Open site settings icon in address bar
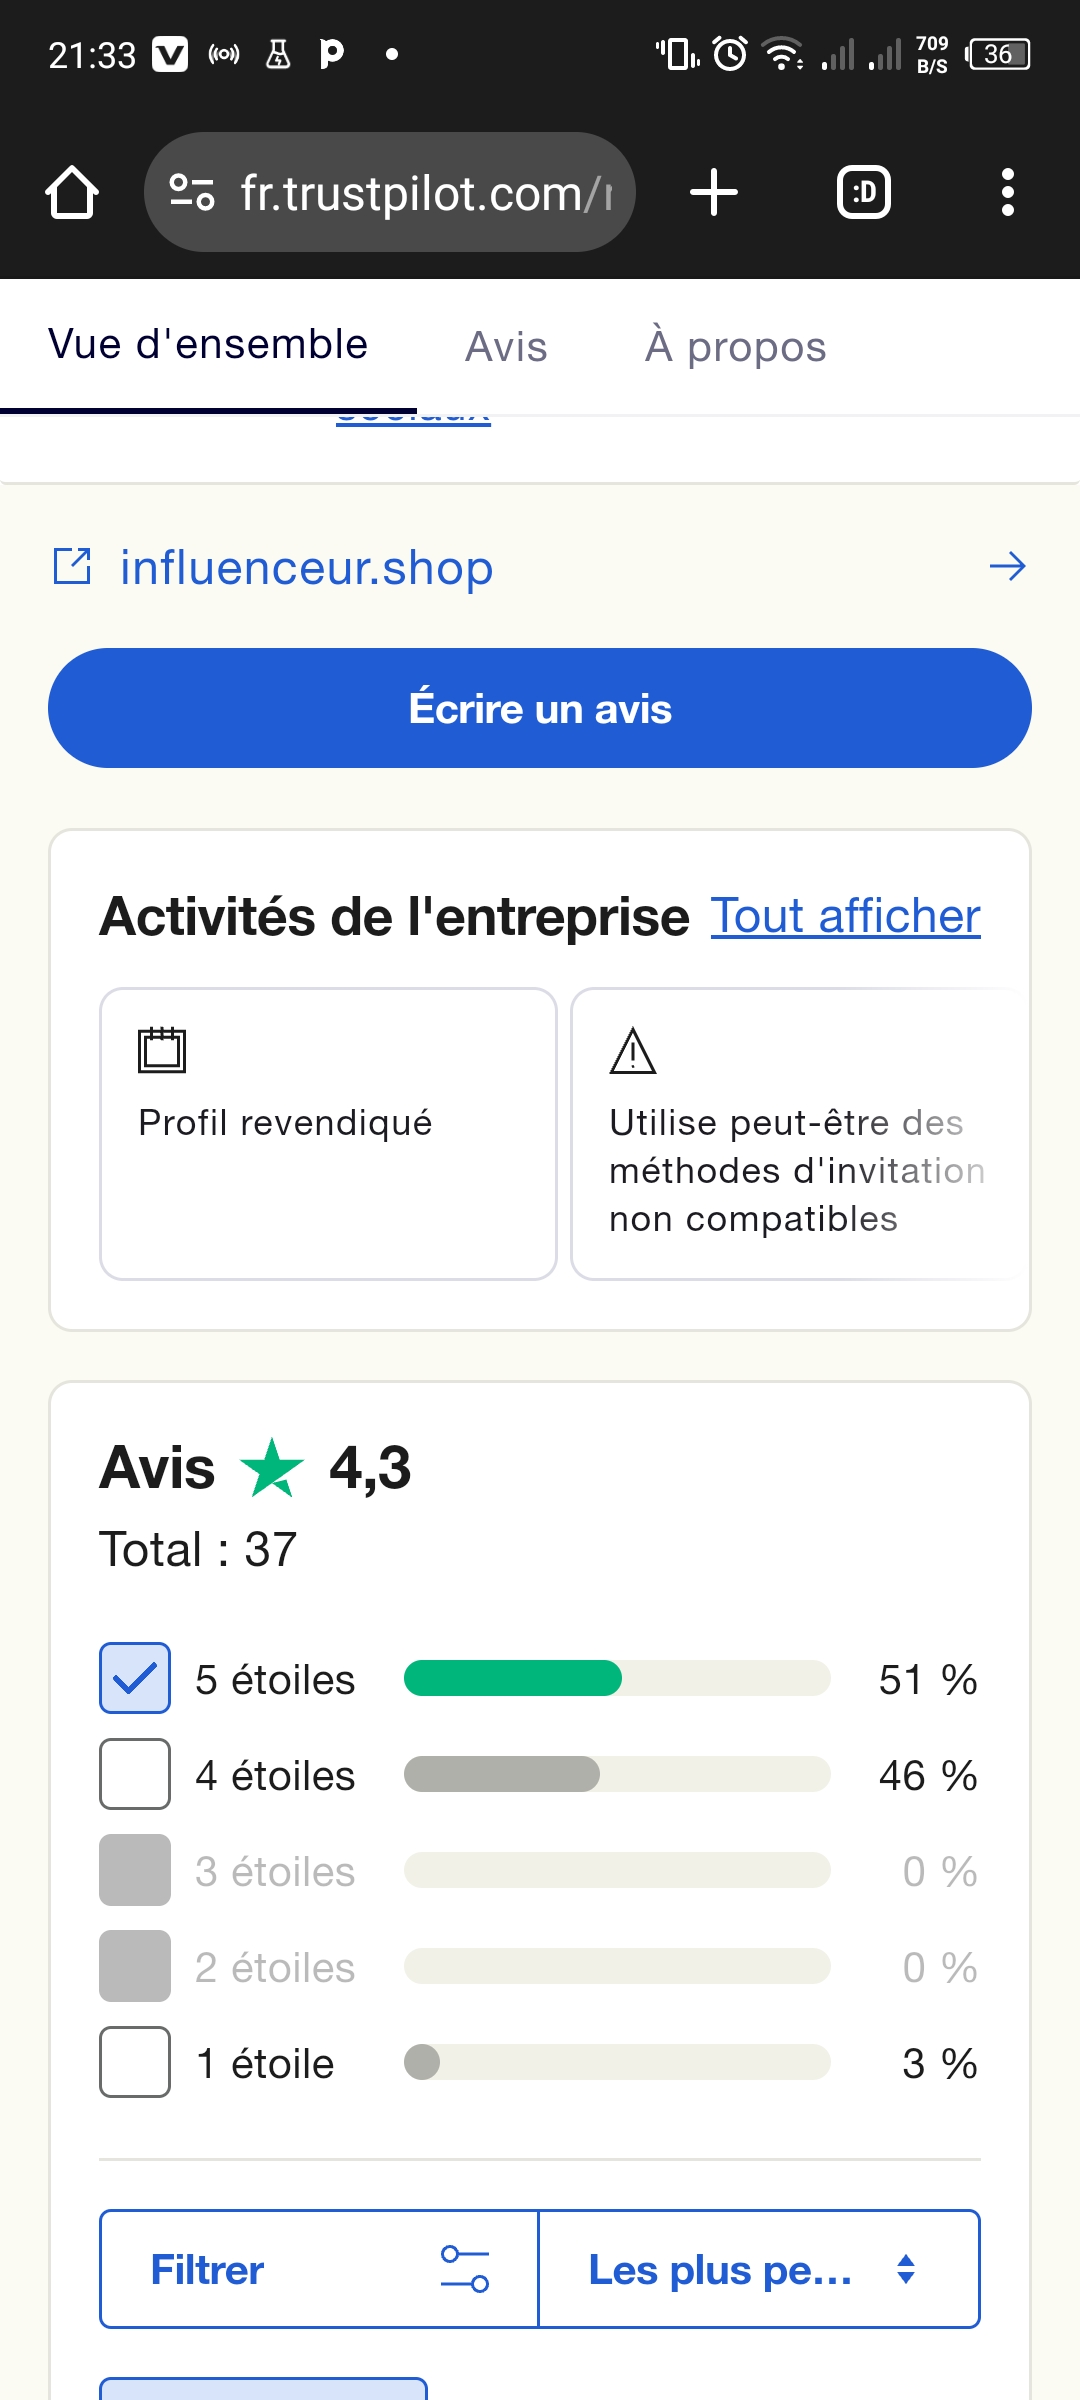The height and width of the screenshot is (2400, 1080). [x=191, y=192]
